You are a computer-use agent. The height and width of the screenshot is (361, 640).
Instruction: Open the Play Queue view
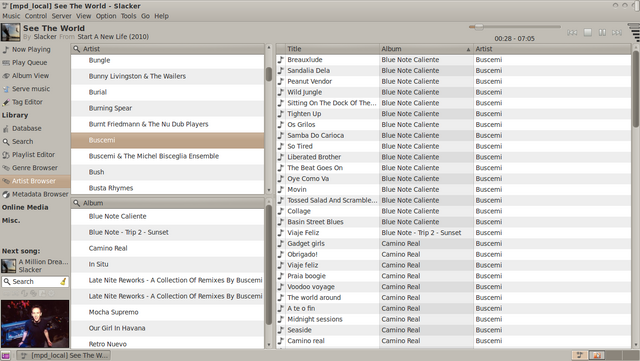pyautogui.click(x=29, y=62)
